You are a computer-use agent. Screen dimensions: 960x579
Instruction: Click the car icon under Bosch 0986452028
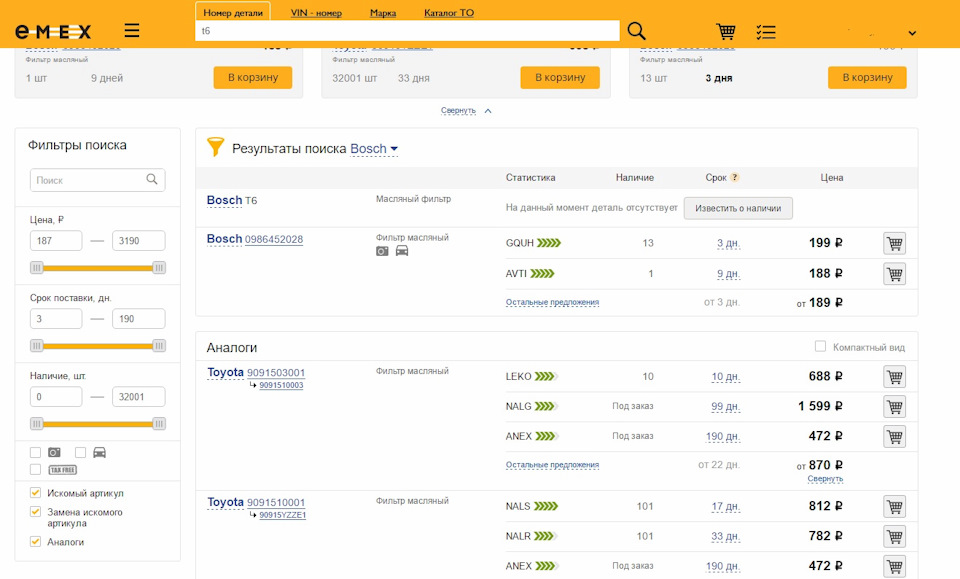point(402,251)
